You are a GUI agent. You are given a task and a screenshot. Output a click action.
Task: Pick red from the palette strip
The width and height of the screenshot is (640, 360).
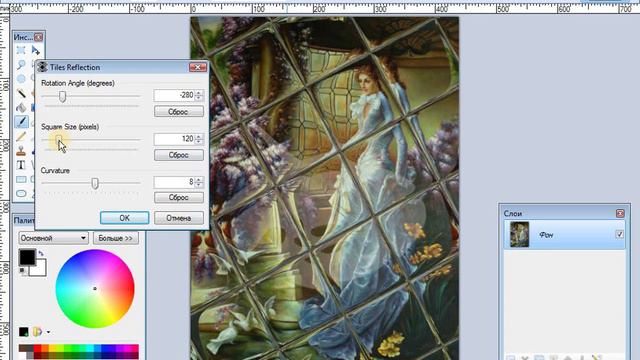38,348
